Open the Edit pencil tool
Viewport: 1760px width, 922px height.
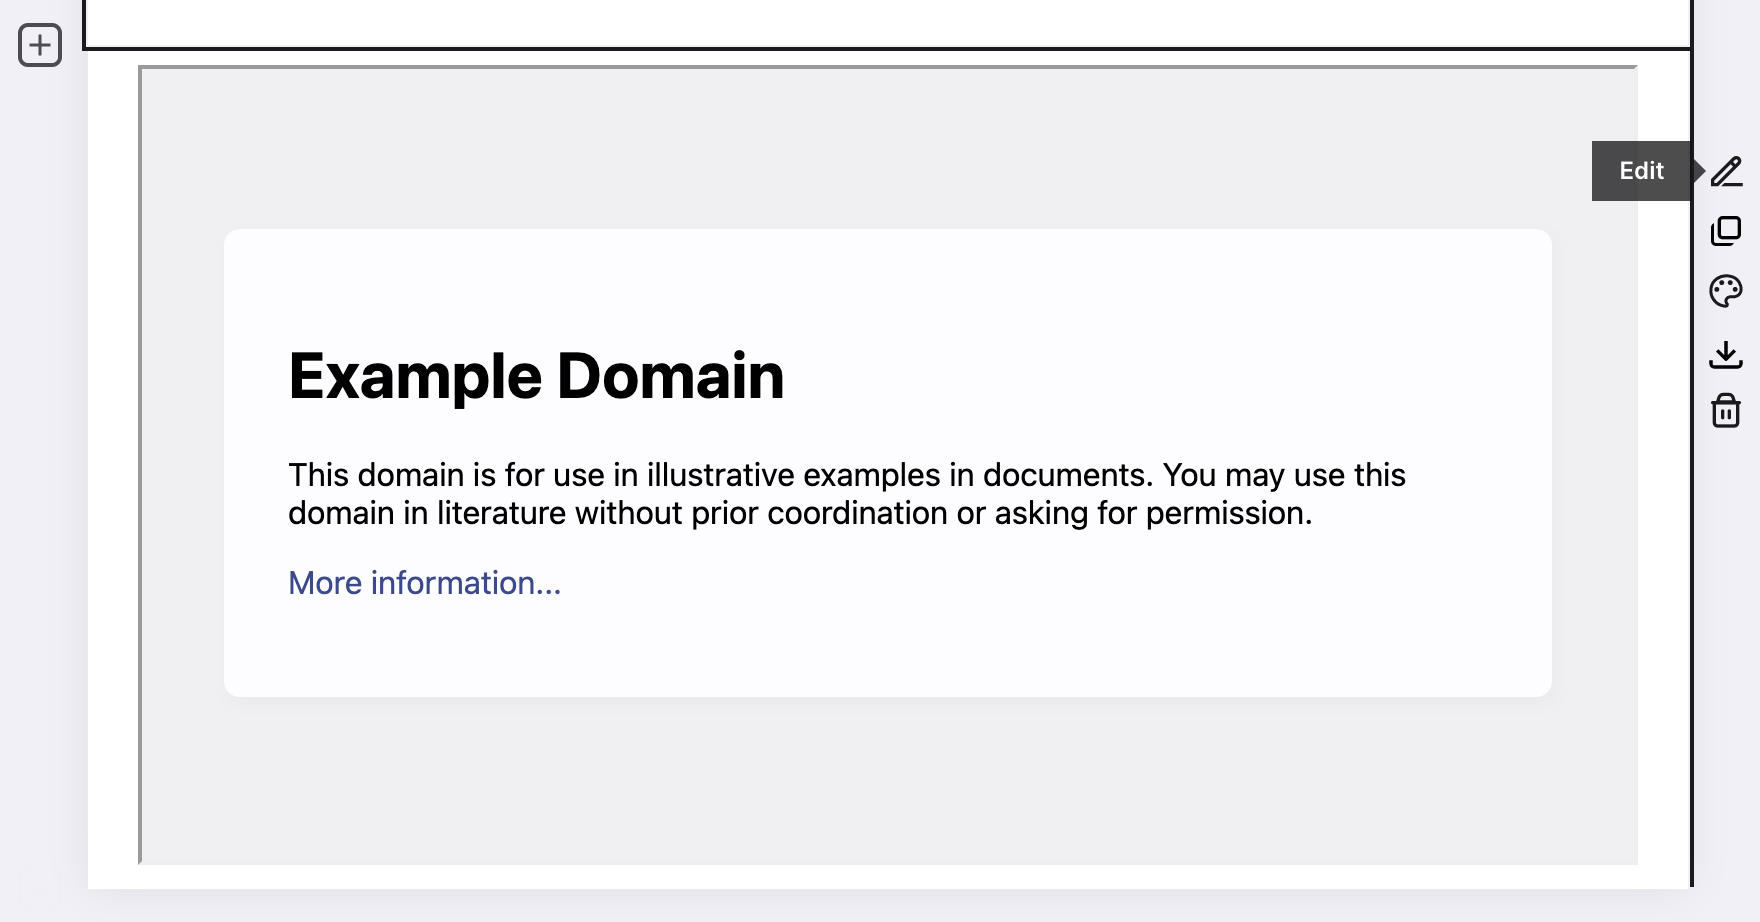tap(1726, 171)
